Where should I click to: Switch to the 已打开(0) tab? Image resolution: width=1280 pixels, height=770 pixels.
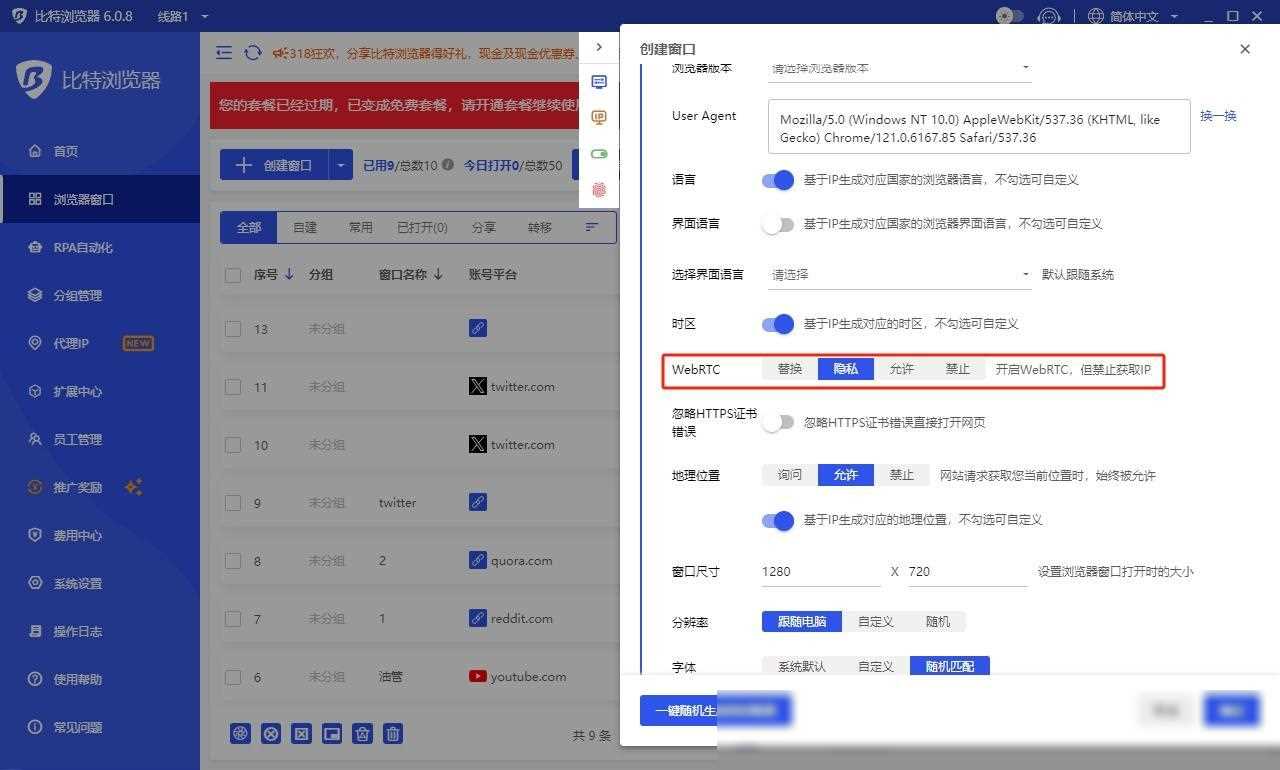pos(422,227)
